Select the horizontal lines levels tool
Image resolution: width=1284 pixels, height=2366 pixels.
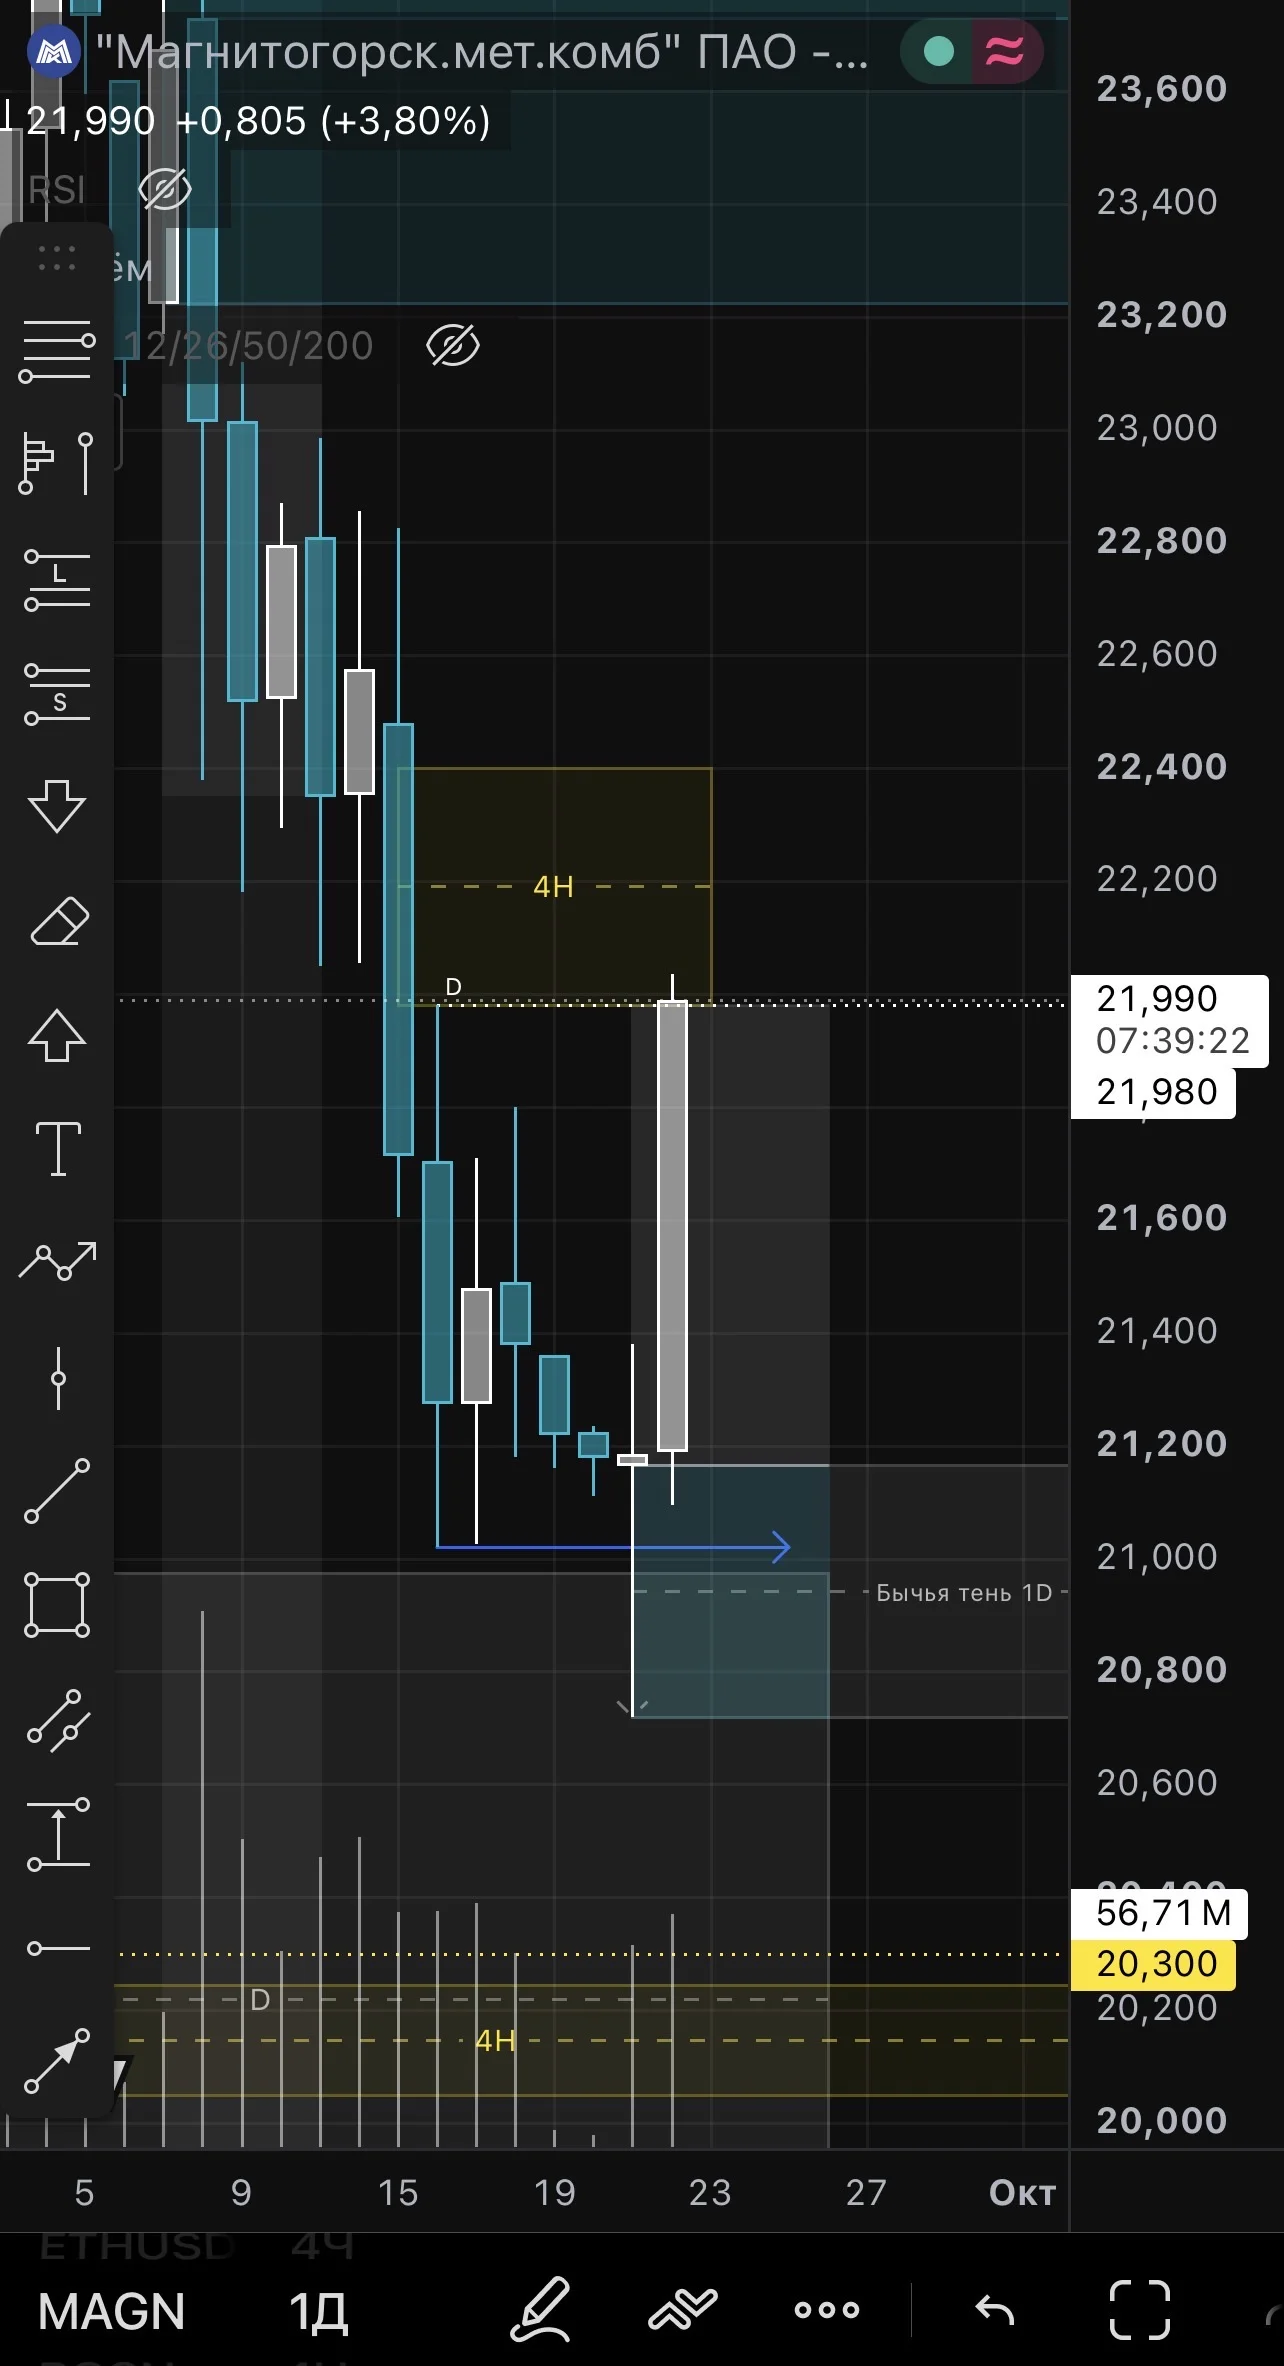[57, 352]
